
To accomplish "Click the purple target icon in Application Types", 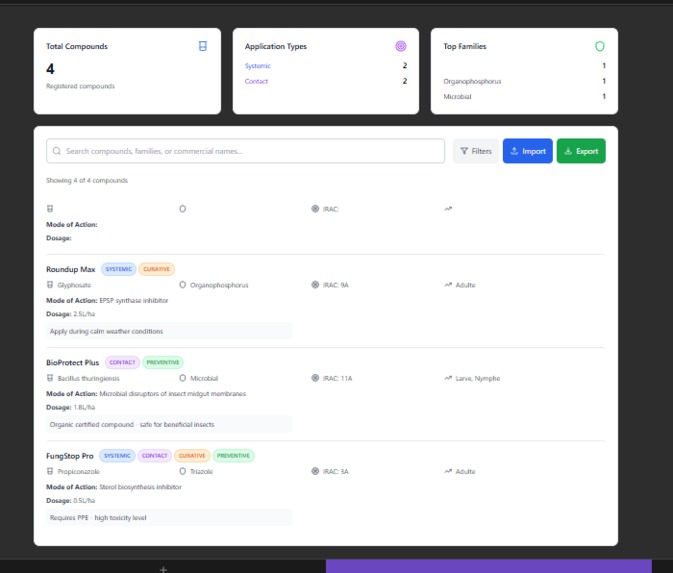I will [x=400, y=46].
